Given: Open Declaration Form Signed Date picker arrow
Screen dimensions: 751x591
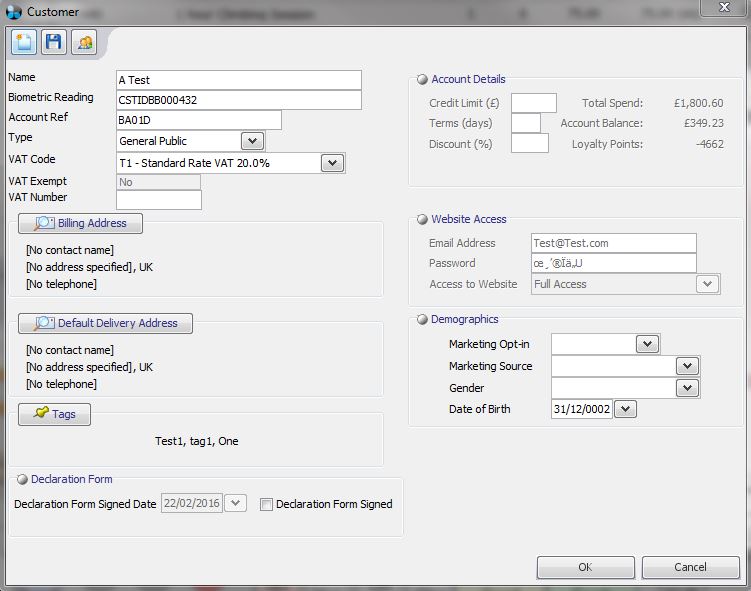Looking at the screenshot, I should [235, 503].
